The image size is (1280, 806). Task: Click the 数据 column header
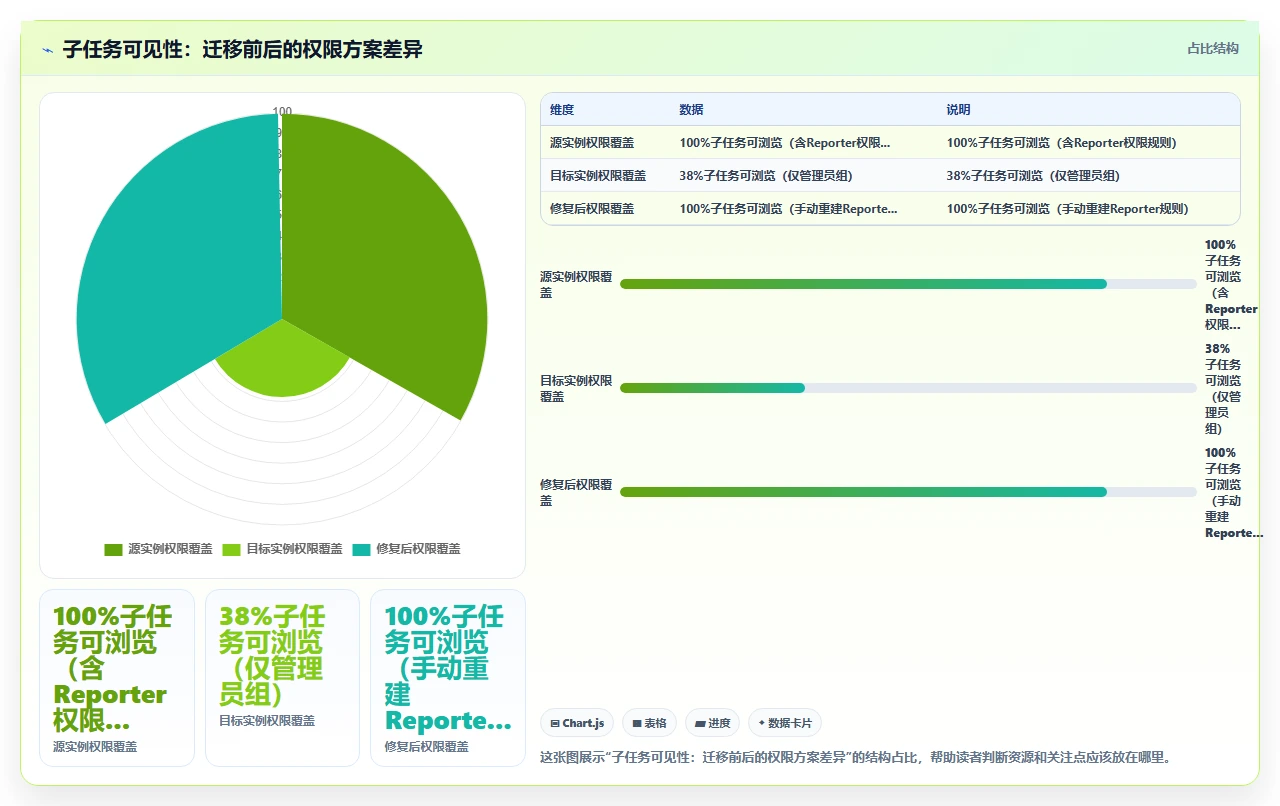pyautogui.click(x=692, y=110)
